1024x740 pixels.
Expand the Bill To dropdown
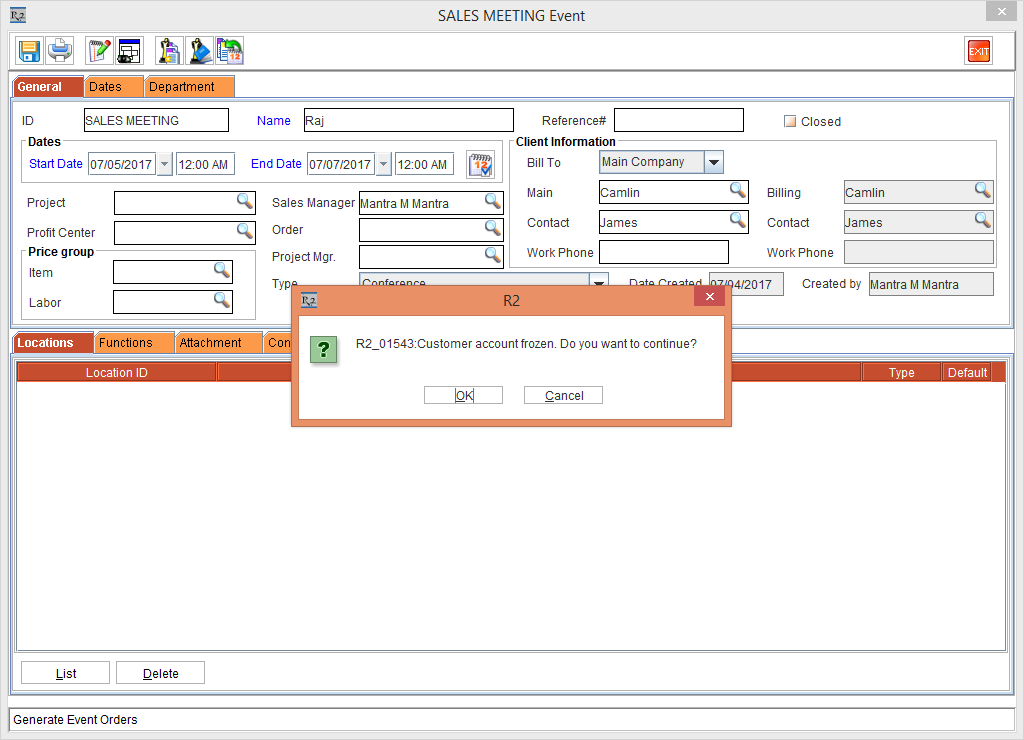tap(713, 162)
